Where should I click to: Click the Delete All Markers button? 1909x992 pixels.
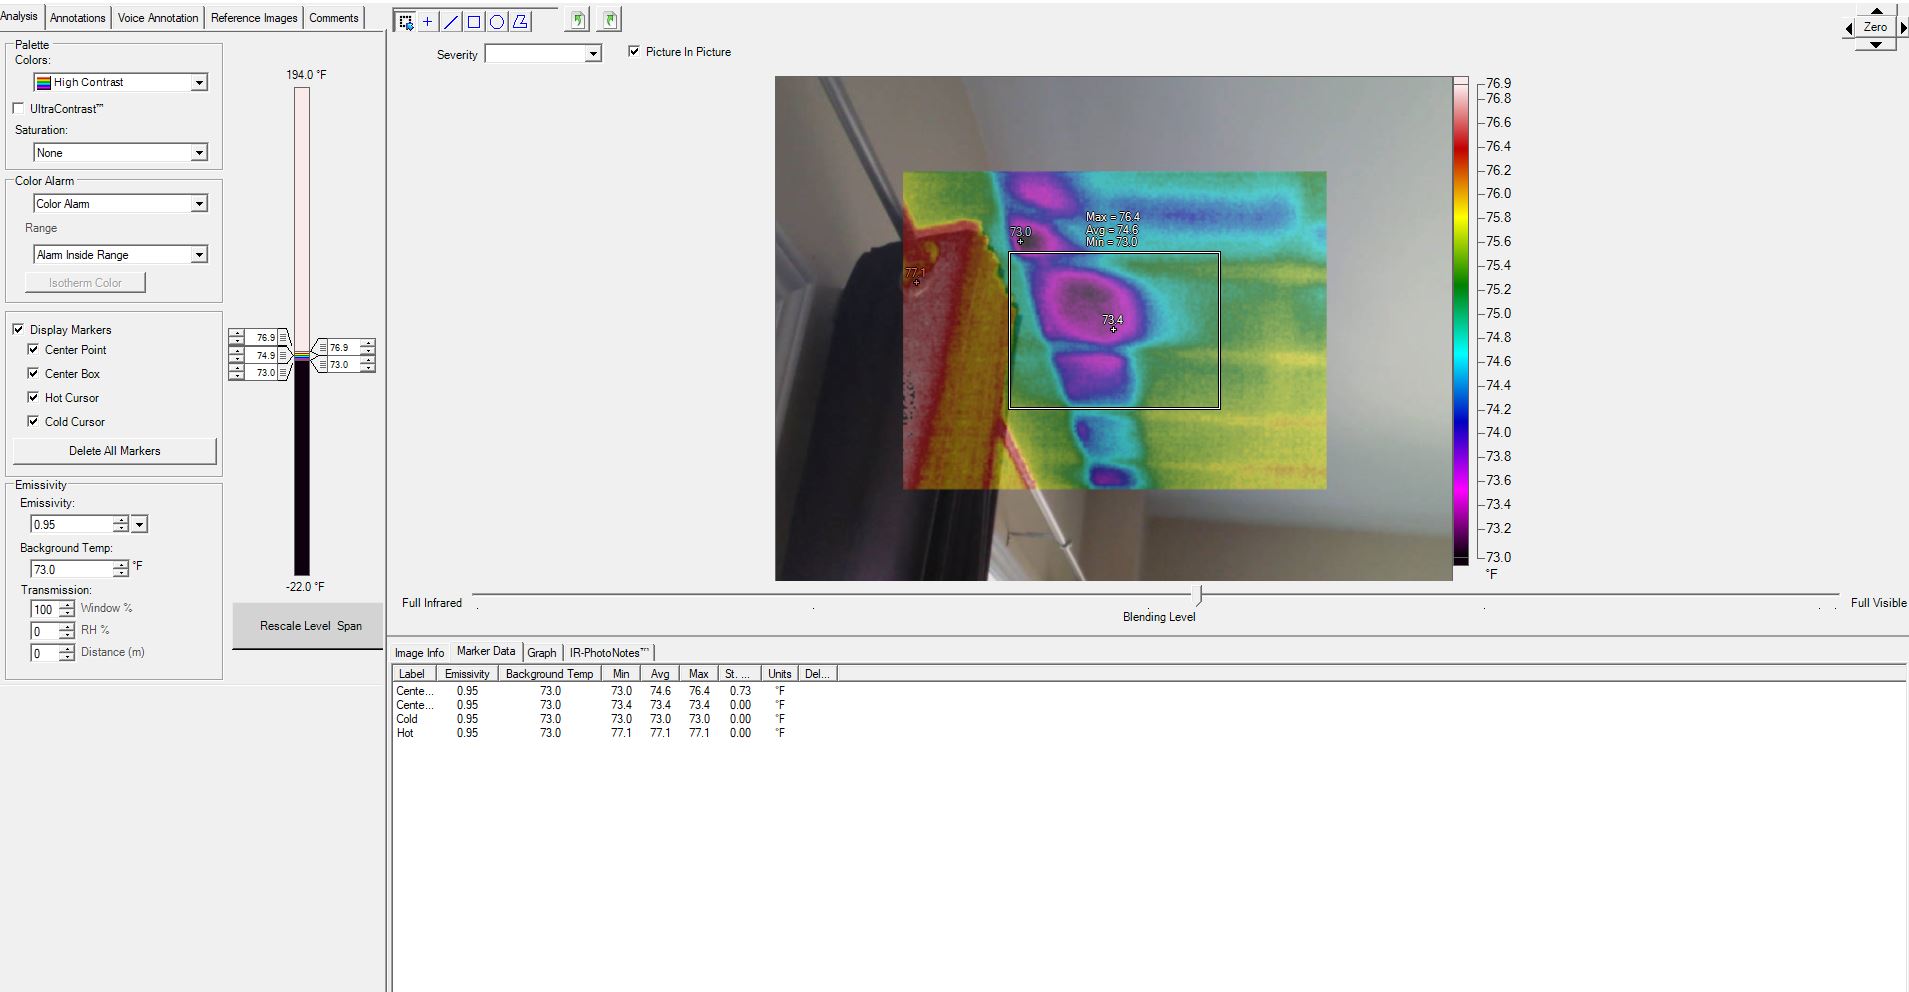[x=115, y=451]
